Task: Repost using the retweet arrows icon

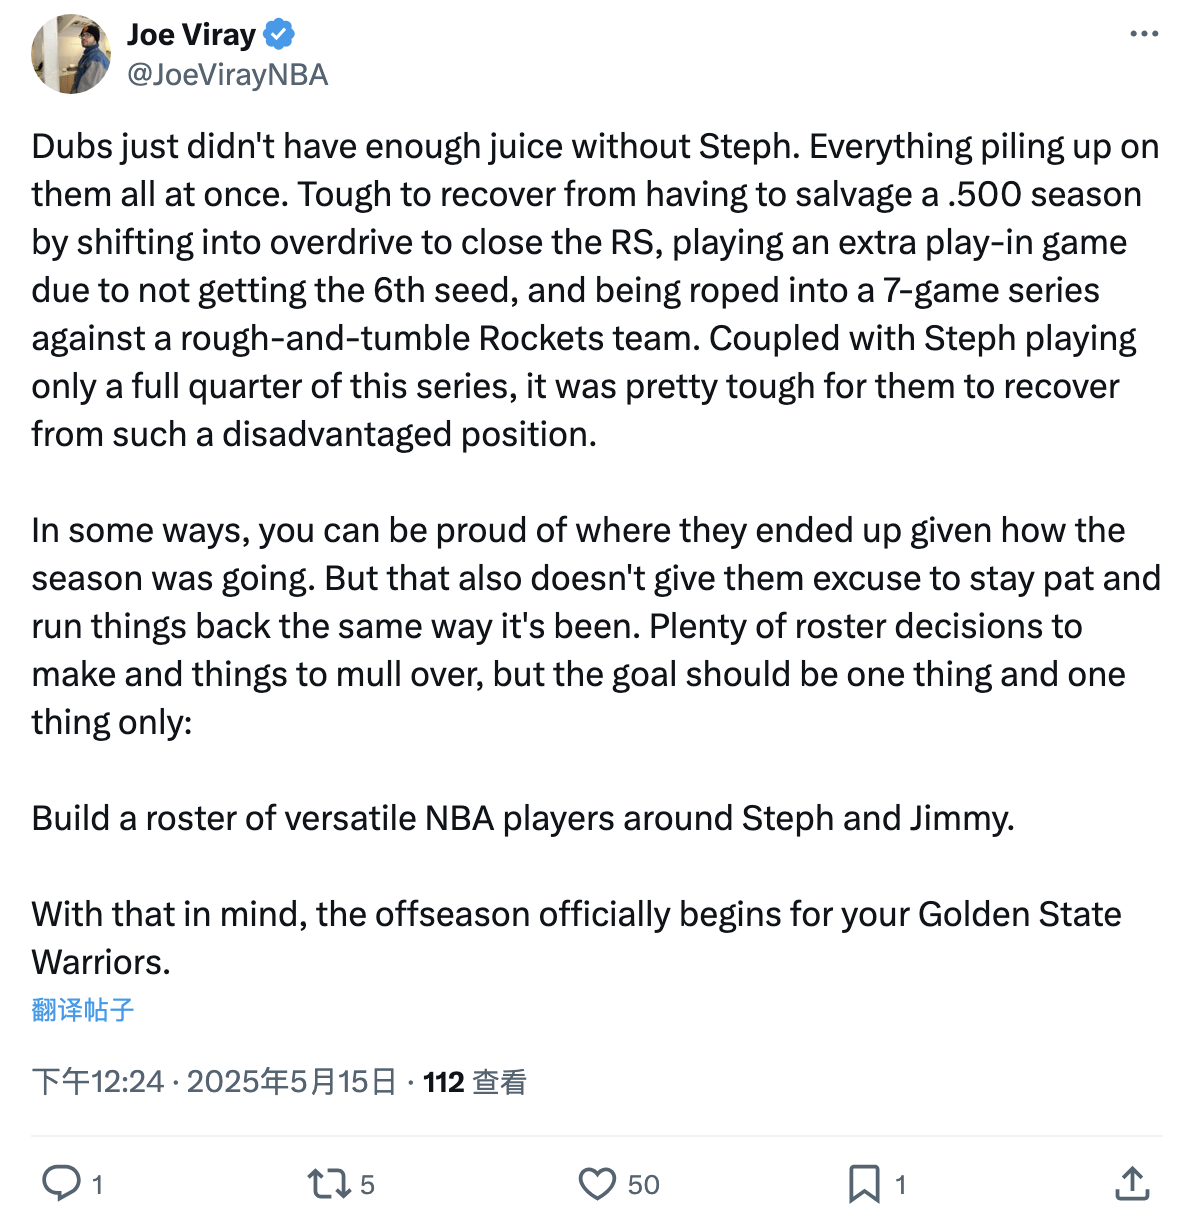Action: 328,1184
